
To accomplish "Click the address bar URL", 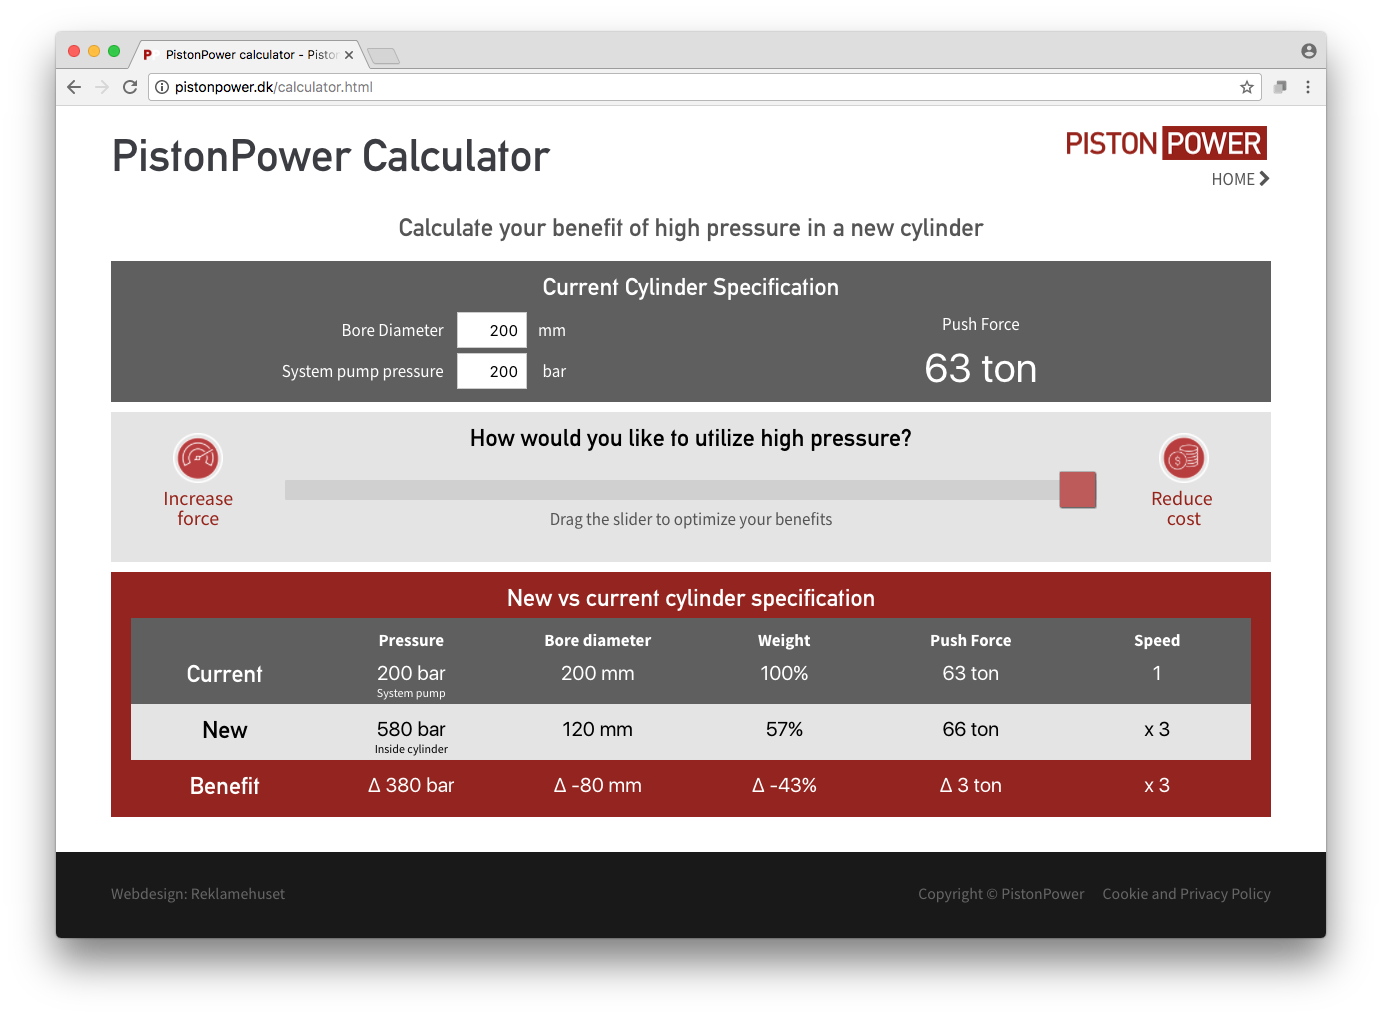I will click(274, 87).
